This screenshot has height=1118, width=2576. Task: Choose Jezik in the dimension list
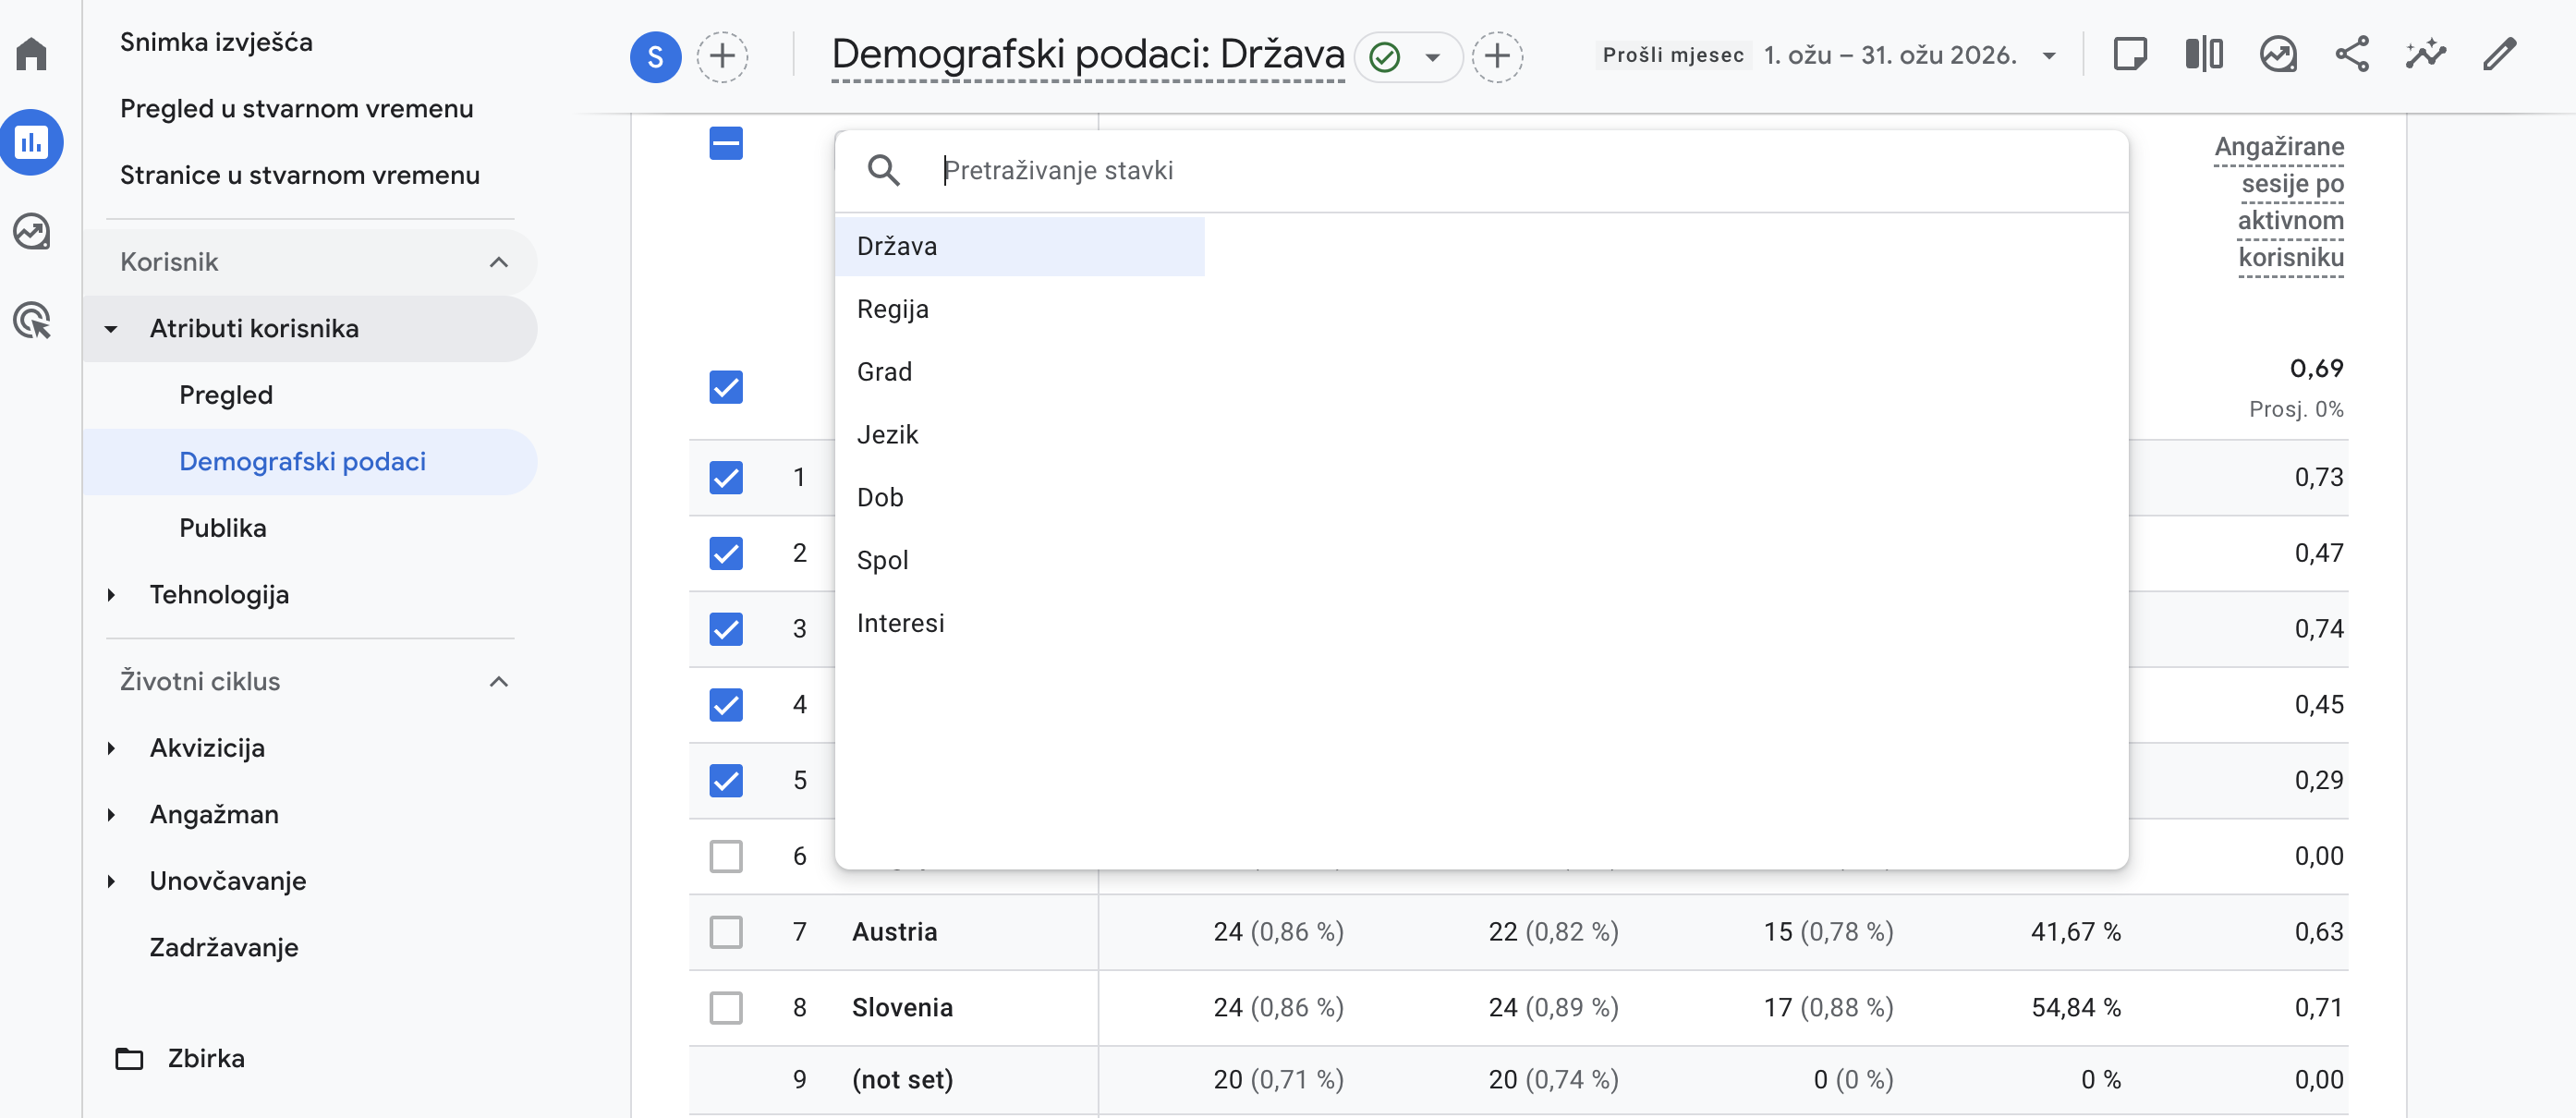pyautogui.click(x=887, y=434)
